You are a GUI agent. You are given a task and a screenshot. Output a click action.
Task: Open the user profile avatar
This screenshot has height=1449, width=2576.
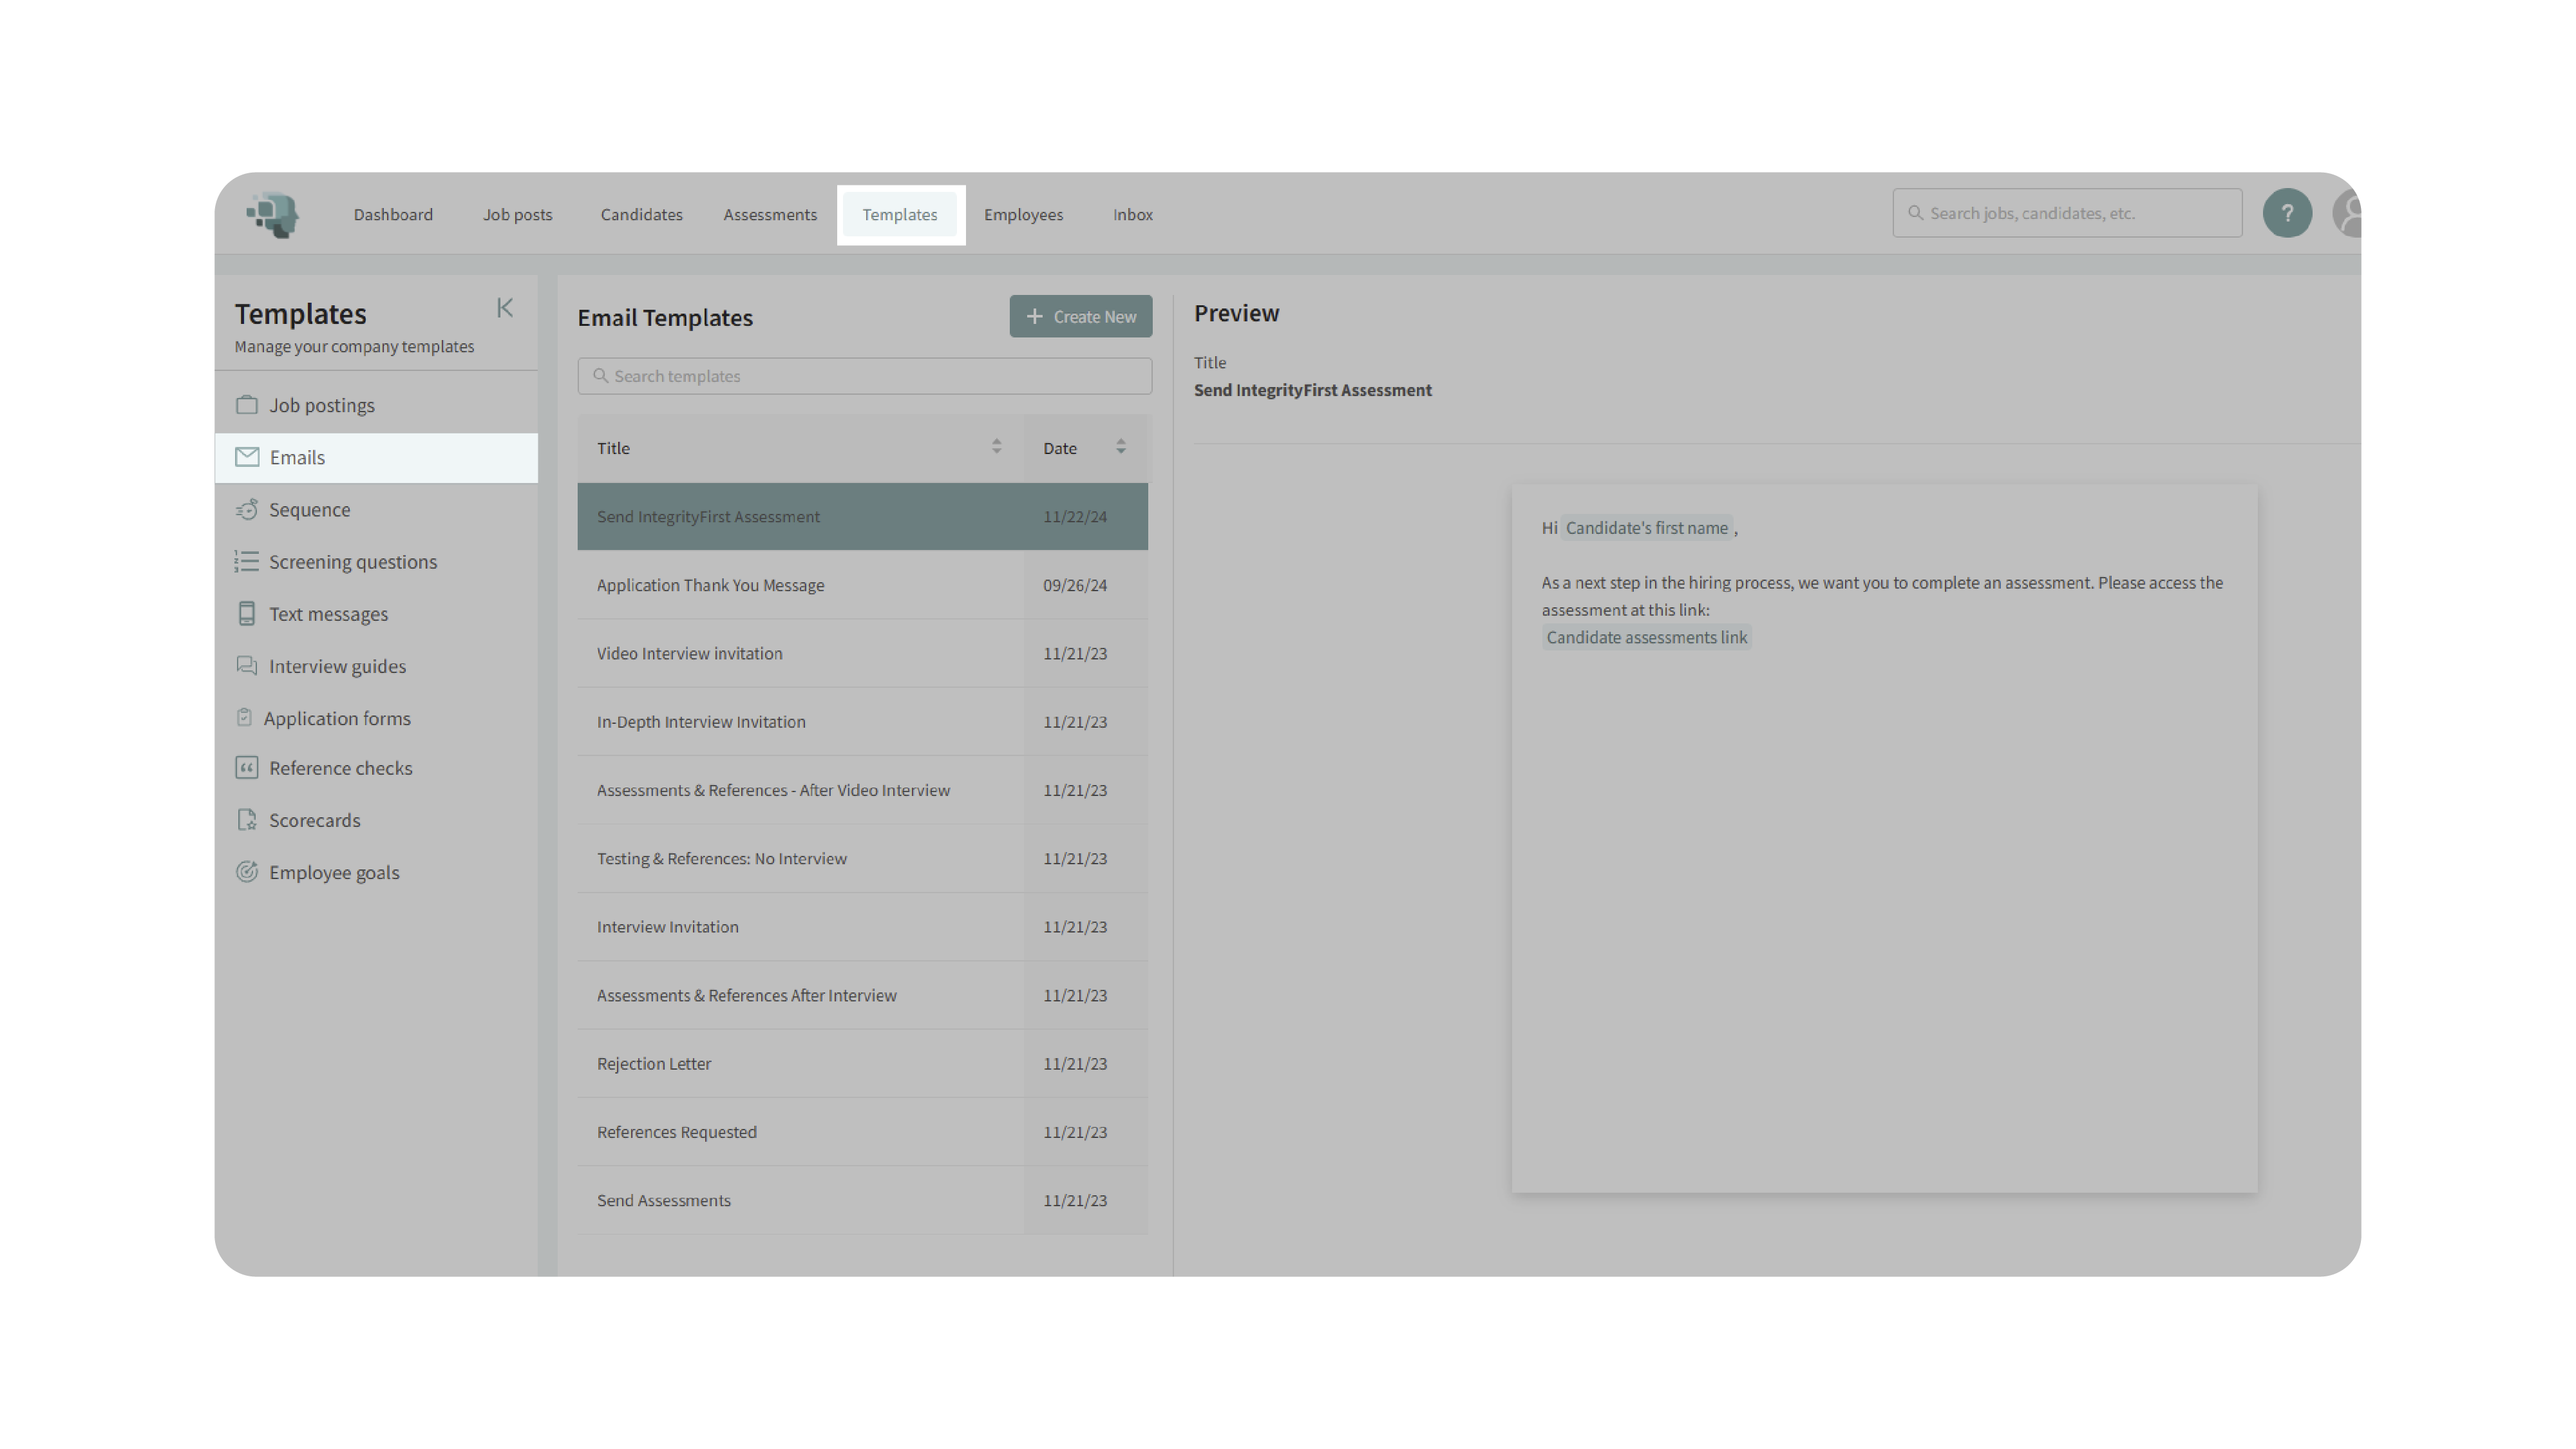pos(2346,214)
